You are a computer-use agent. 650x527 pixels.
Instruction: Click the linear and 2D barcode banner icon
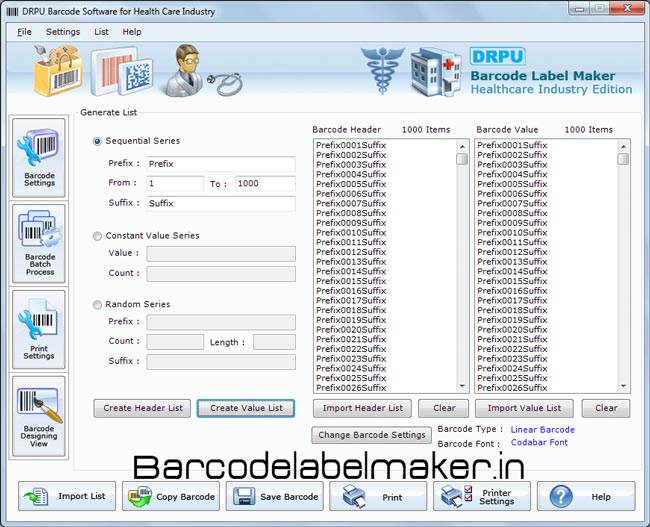point(121,71)
